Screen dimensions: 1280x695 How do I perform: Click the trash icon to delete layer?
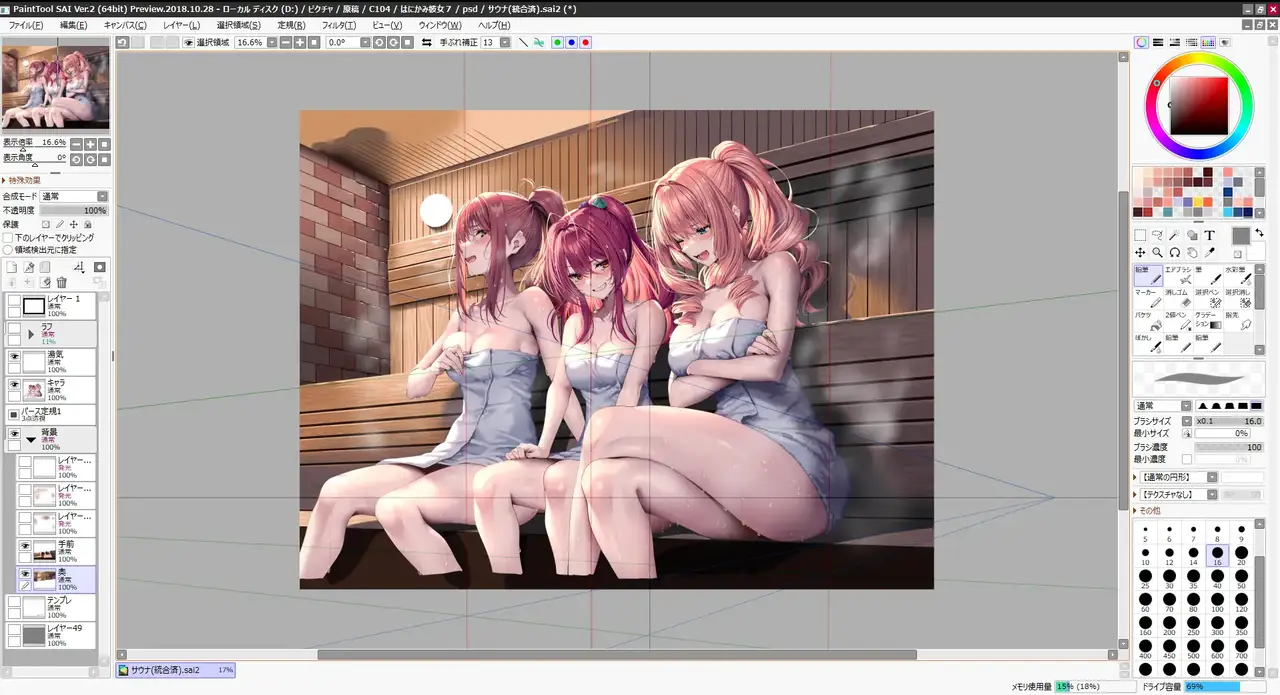[62, 283]
